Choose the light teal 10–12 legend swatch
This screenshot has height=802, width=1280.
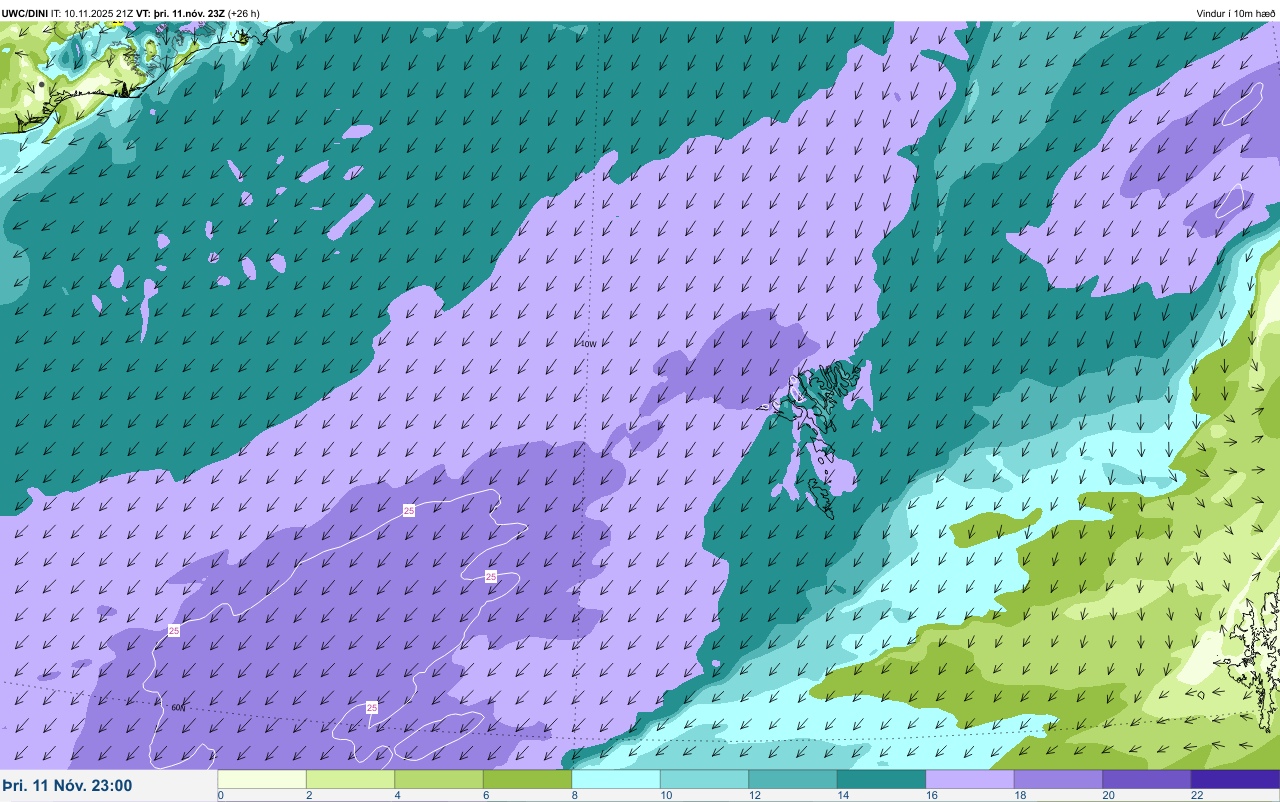[704, 779]
